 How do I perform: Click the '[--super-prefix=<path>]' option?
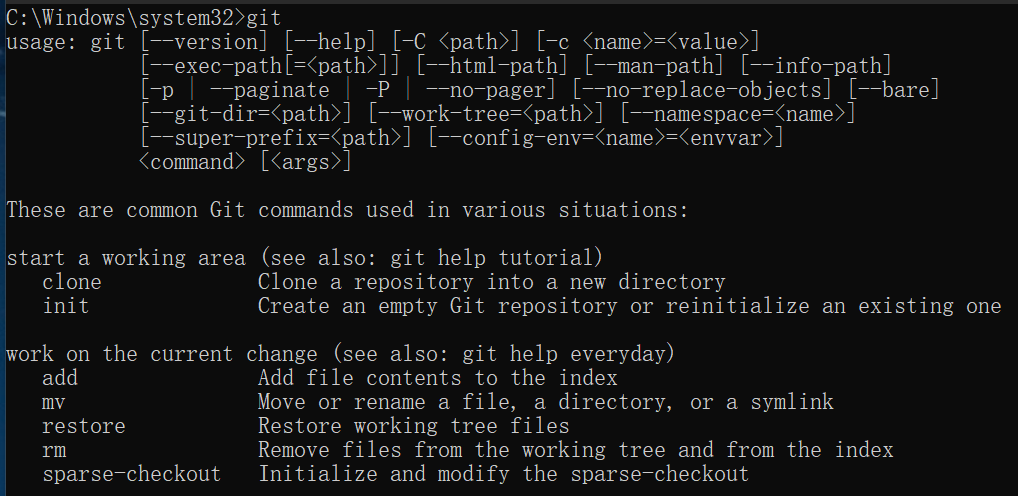[x=276, y=138]
